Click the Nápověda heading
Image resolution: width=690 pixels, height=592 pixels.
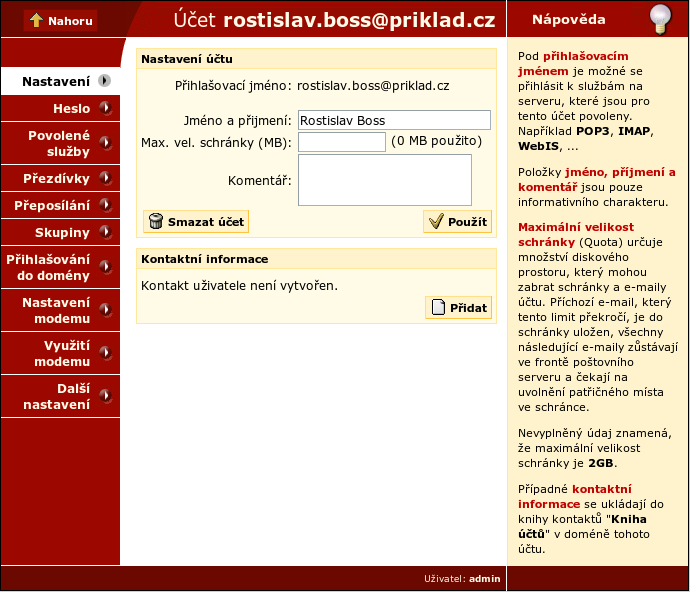[569, 19]
